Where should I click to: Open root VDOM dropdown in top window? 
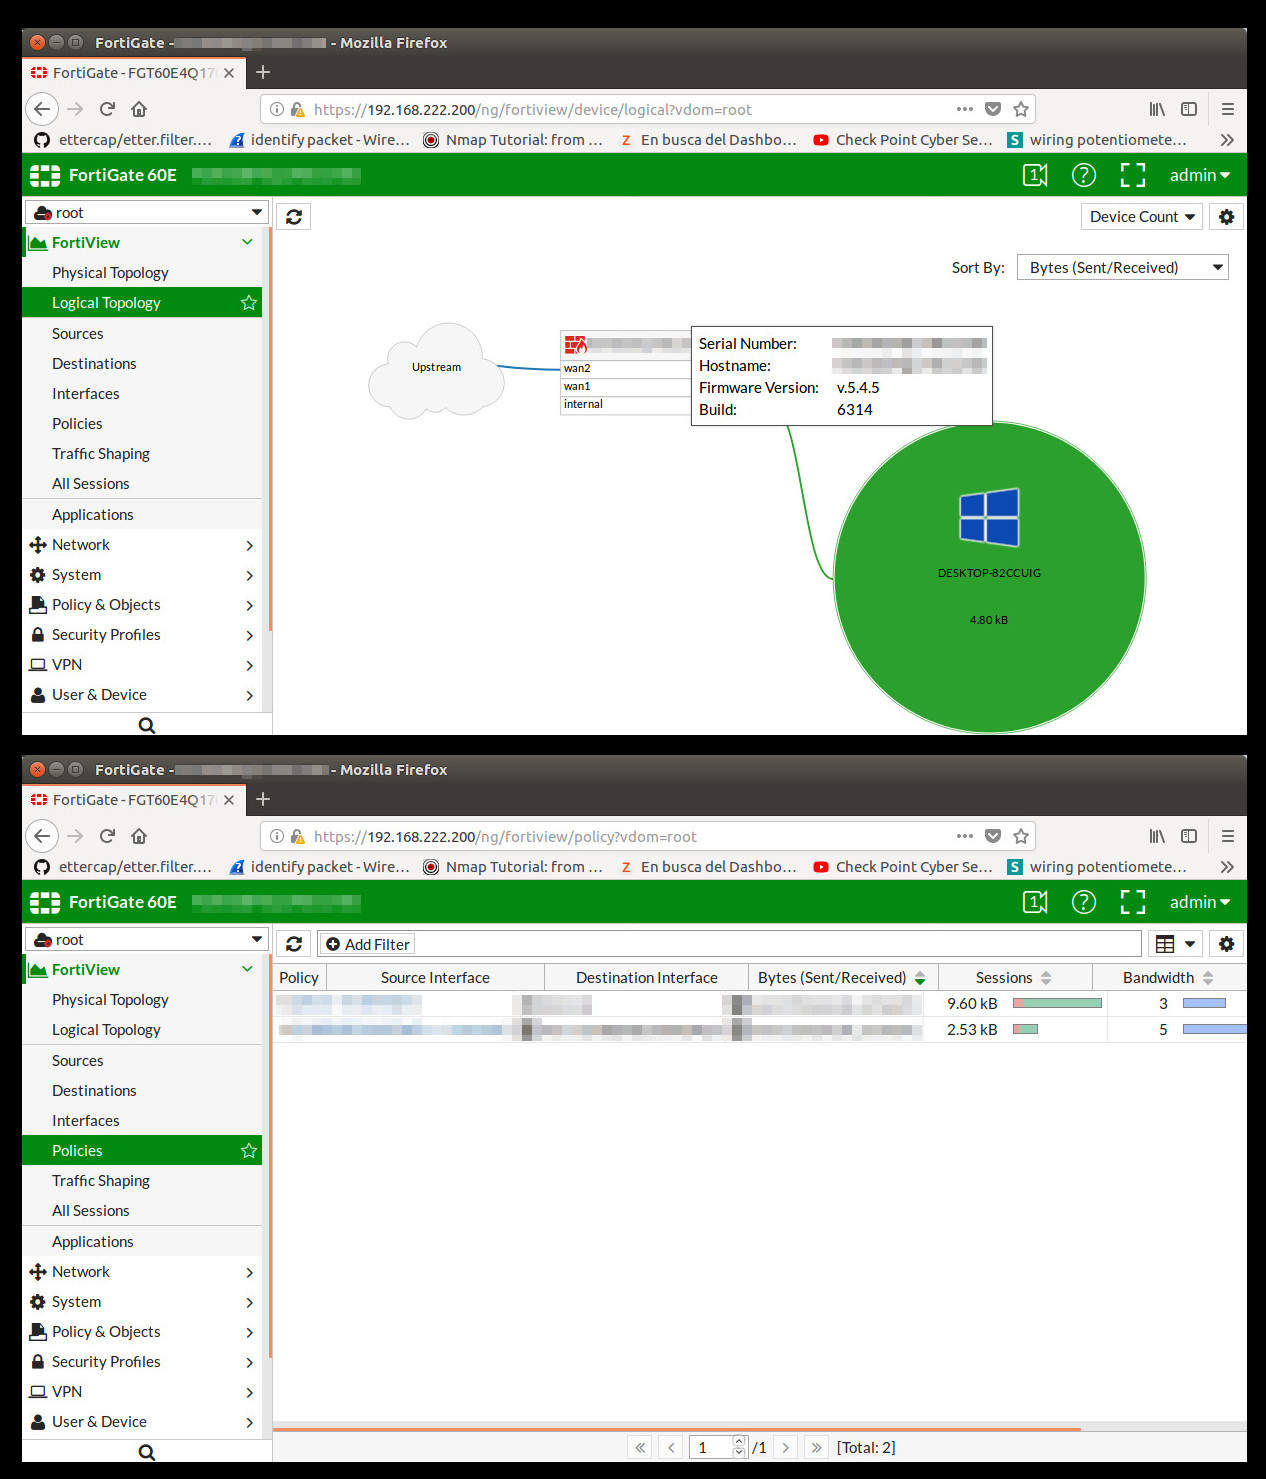click(146, 212)
